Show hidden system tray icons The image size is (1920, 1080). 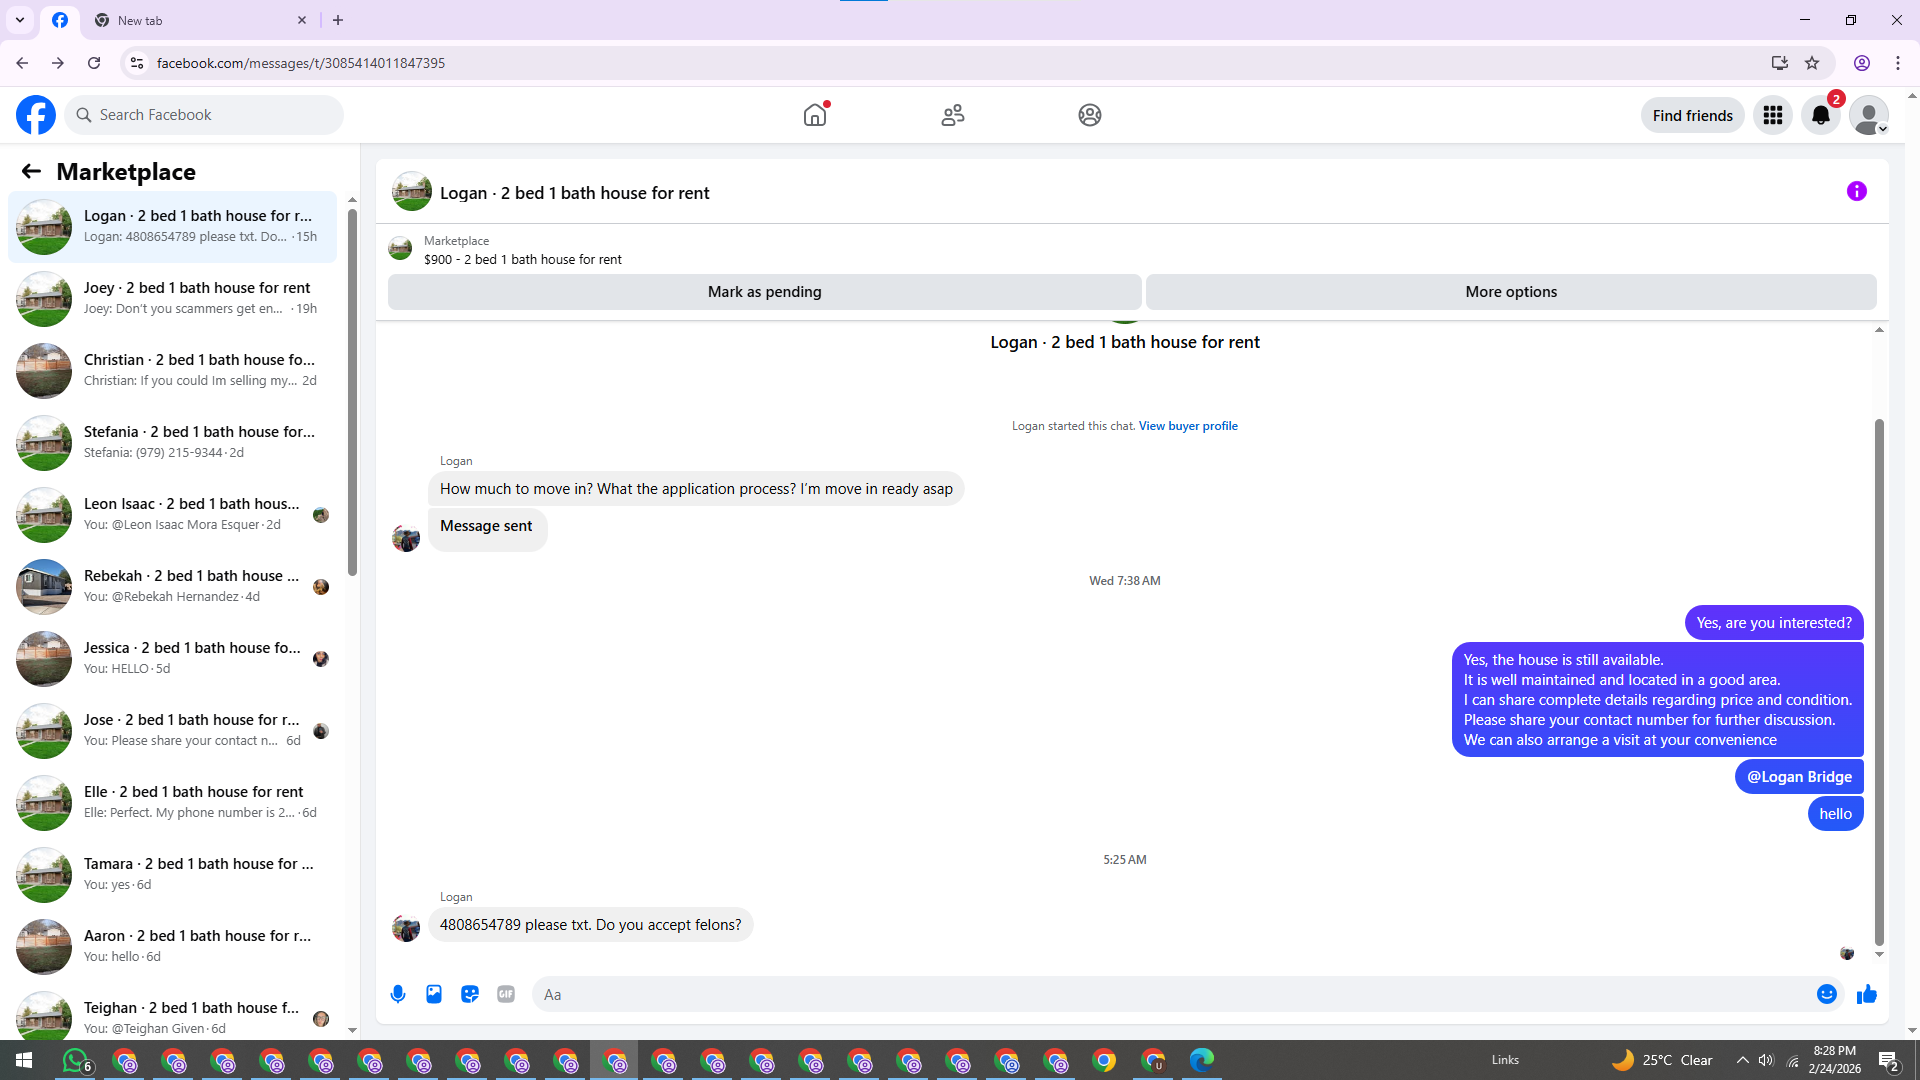click(x=1742, y=1060)
